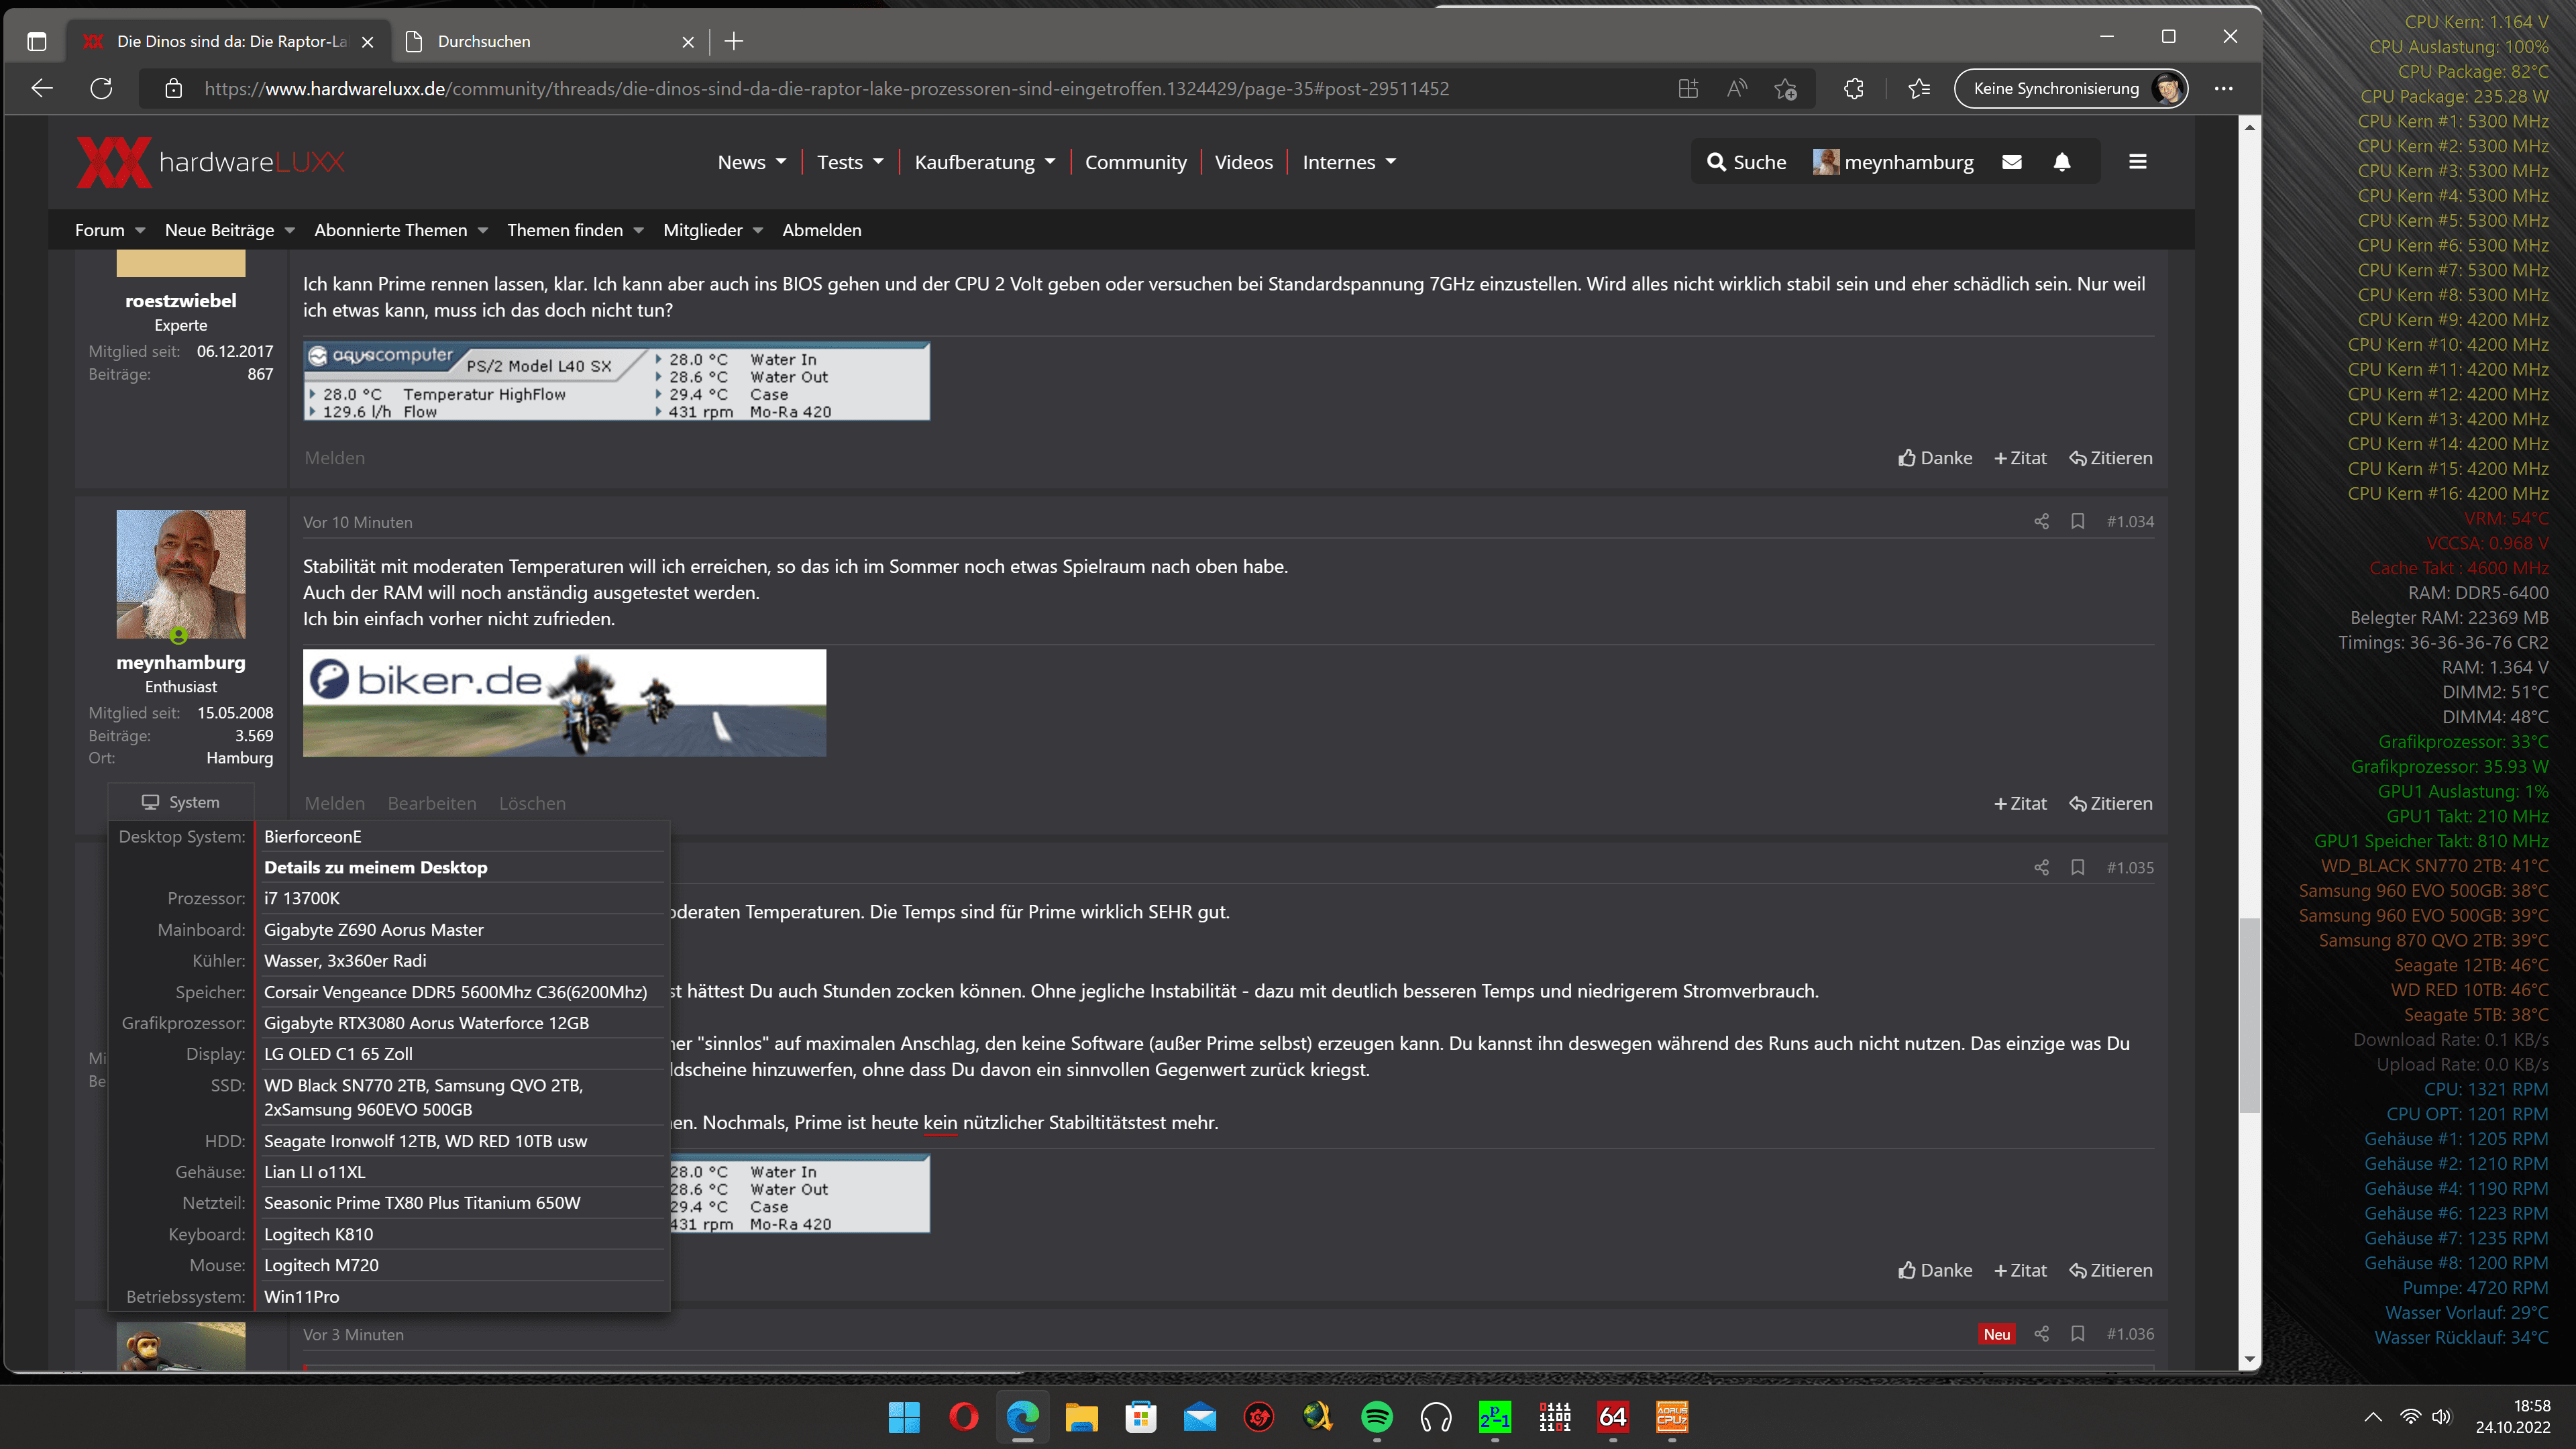Open the inbox envelope icon
Screen dimensions: 2576x1449
tap(2012, 162)
